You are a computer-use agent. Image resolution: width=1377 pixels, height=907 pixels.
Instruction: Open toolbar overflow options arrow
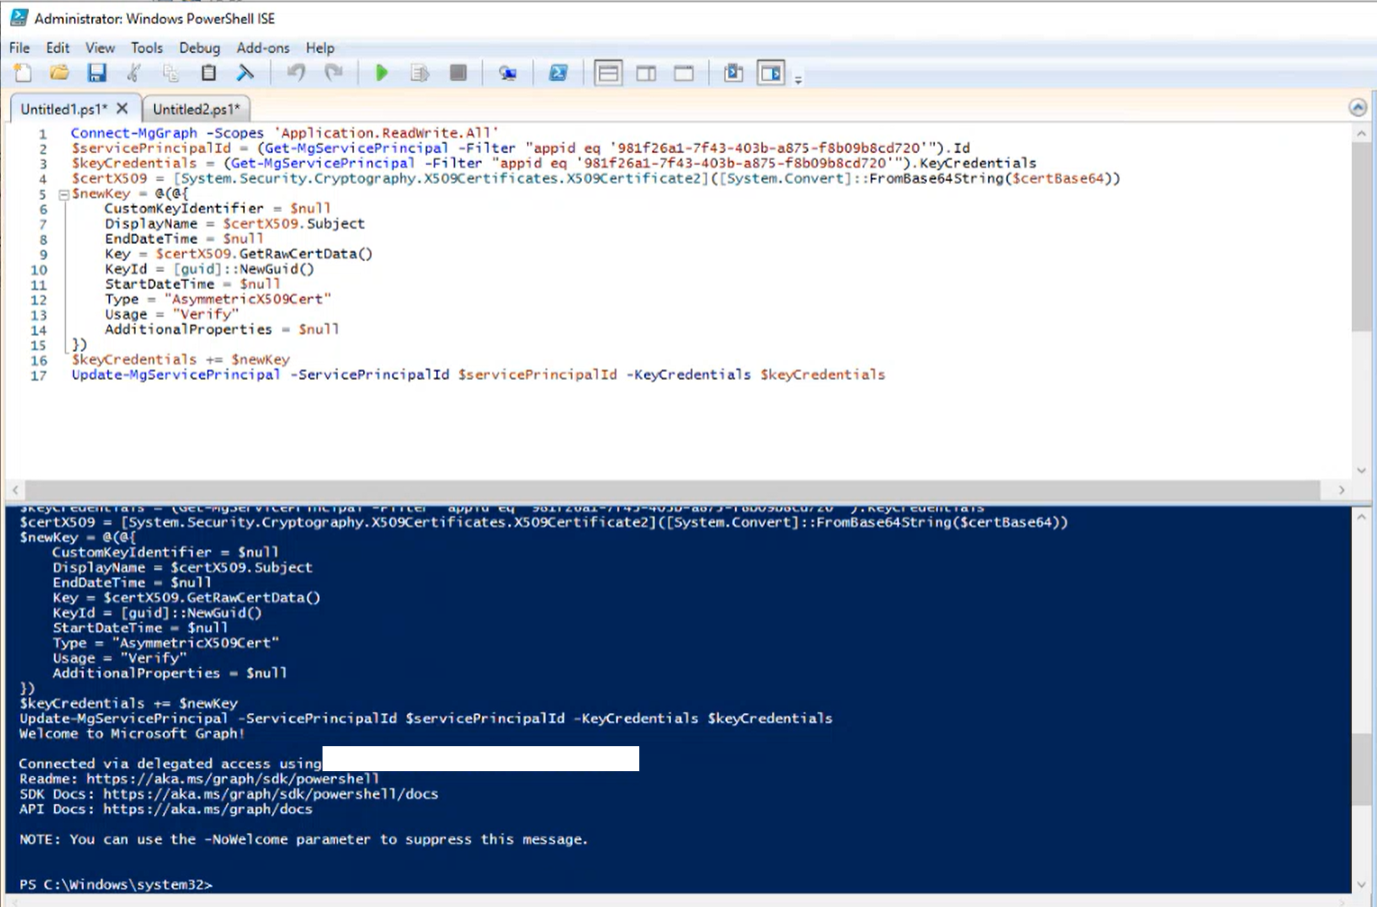(798, 79)
